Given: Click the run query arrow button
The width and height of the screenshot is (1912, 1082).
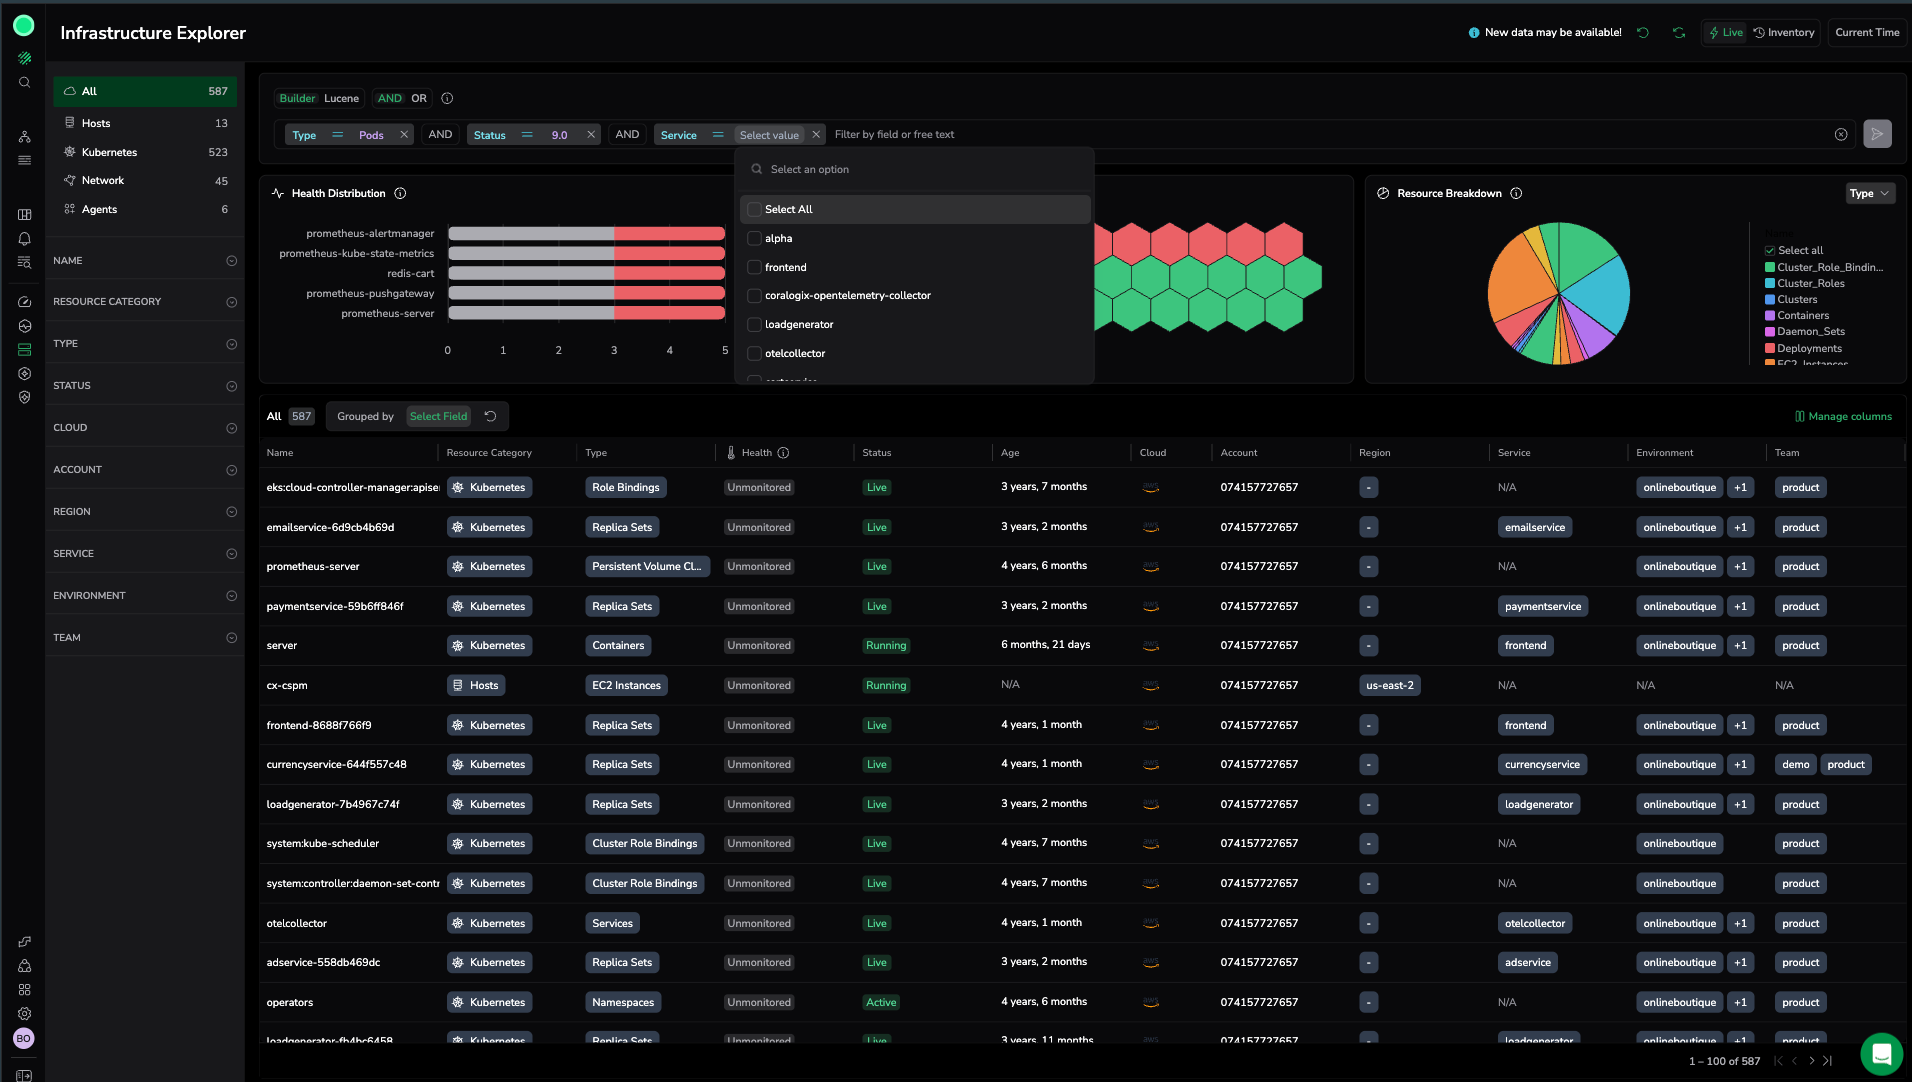Looking at the screenshot, I should [1877, 134].
